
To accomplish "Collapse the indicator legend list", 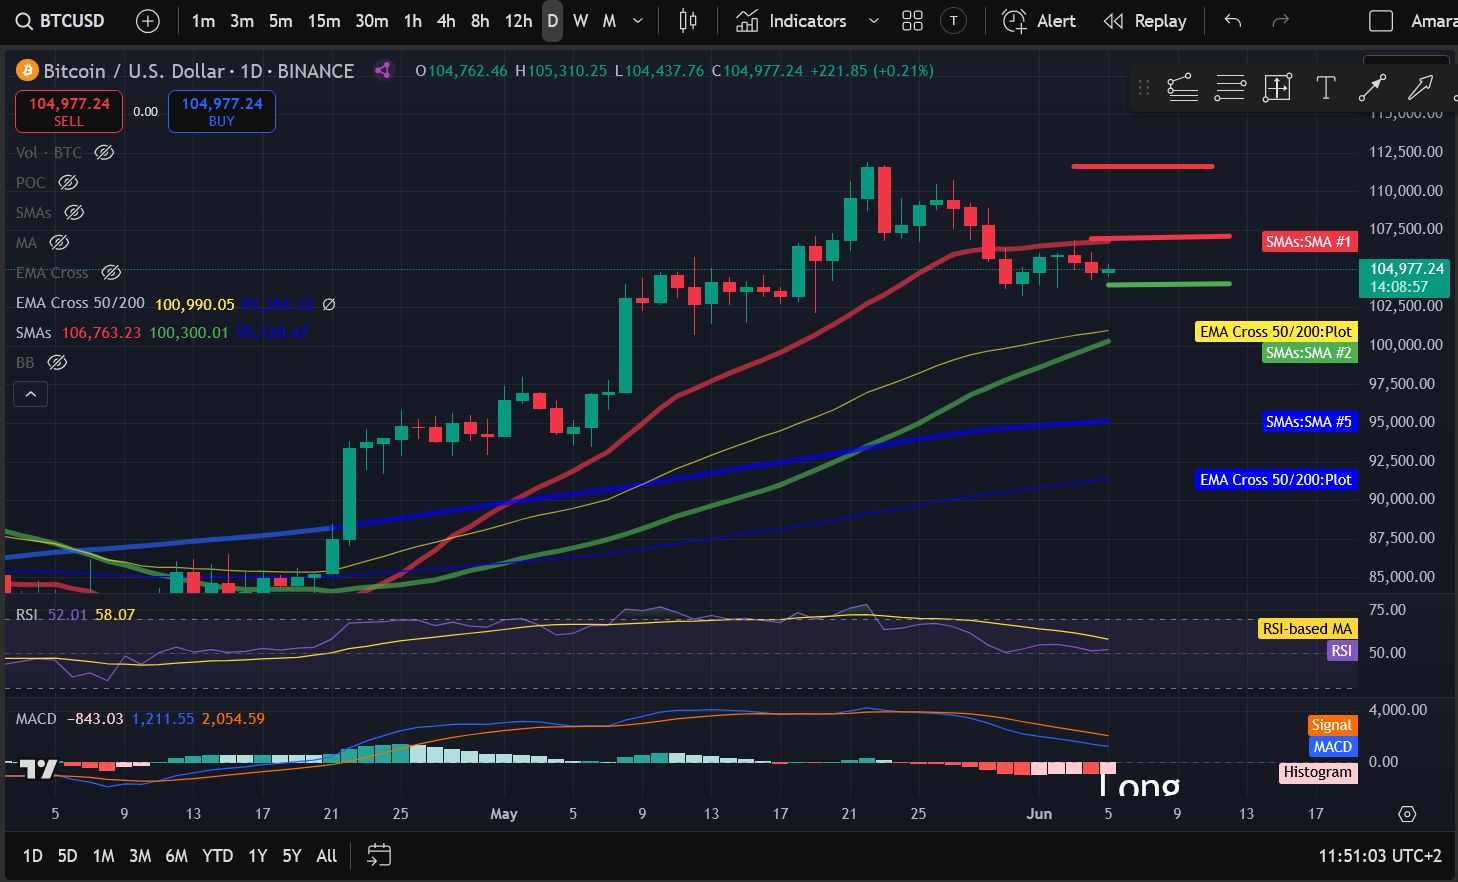I will tap(30, 395).
